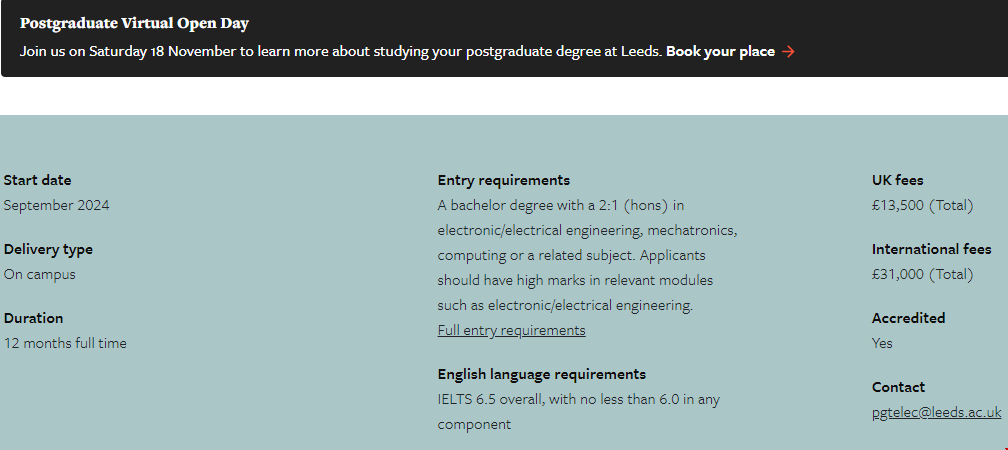Click the Postgraduate Virtual Open Day heading
1008x450 pixels.
(134, 23)
